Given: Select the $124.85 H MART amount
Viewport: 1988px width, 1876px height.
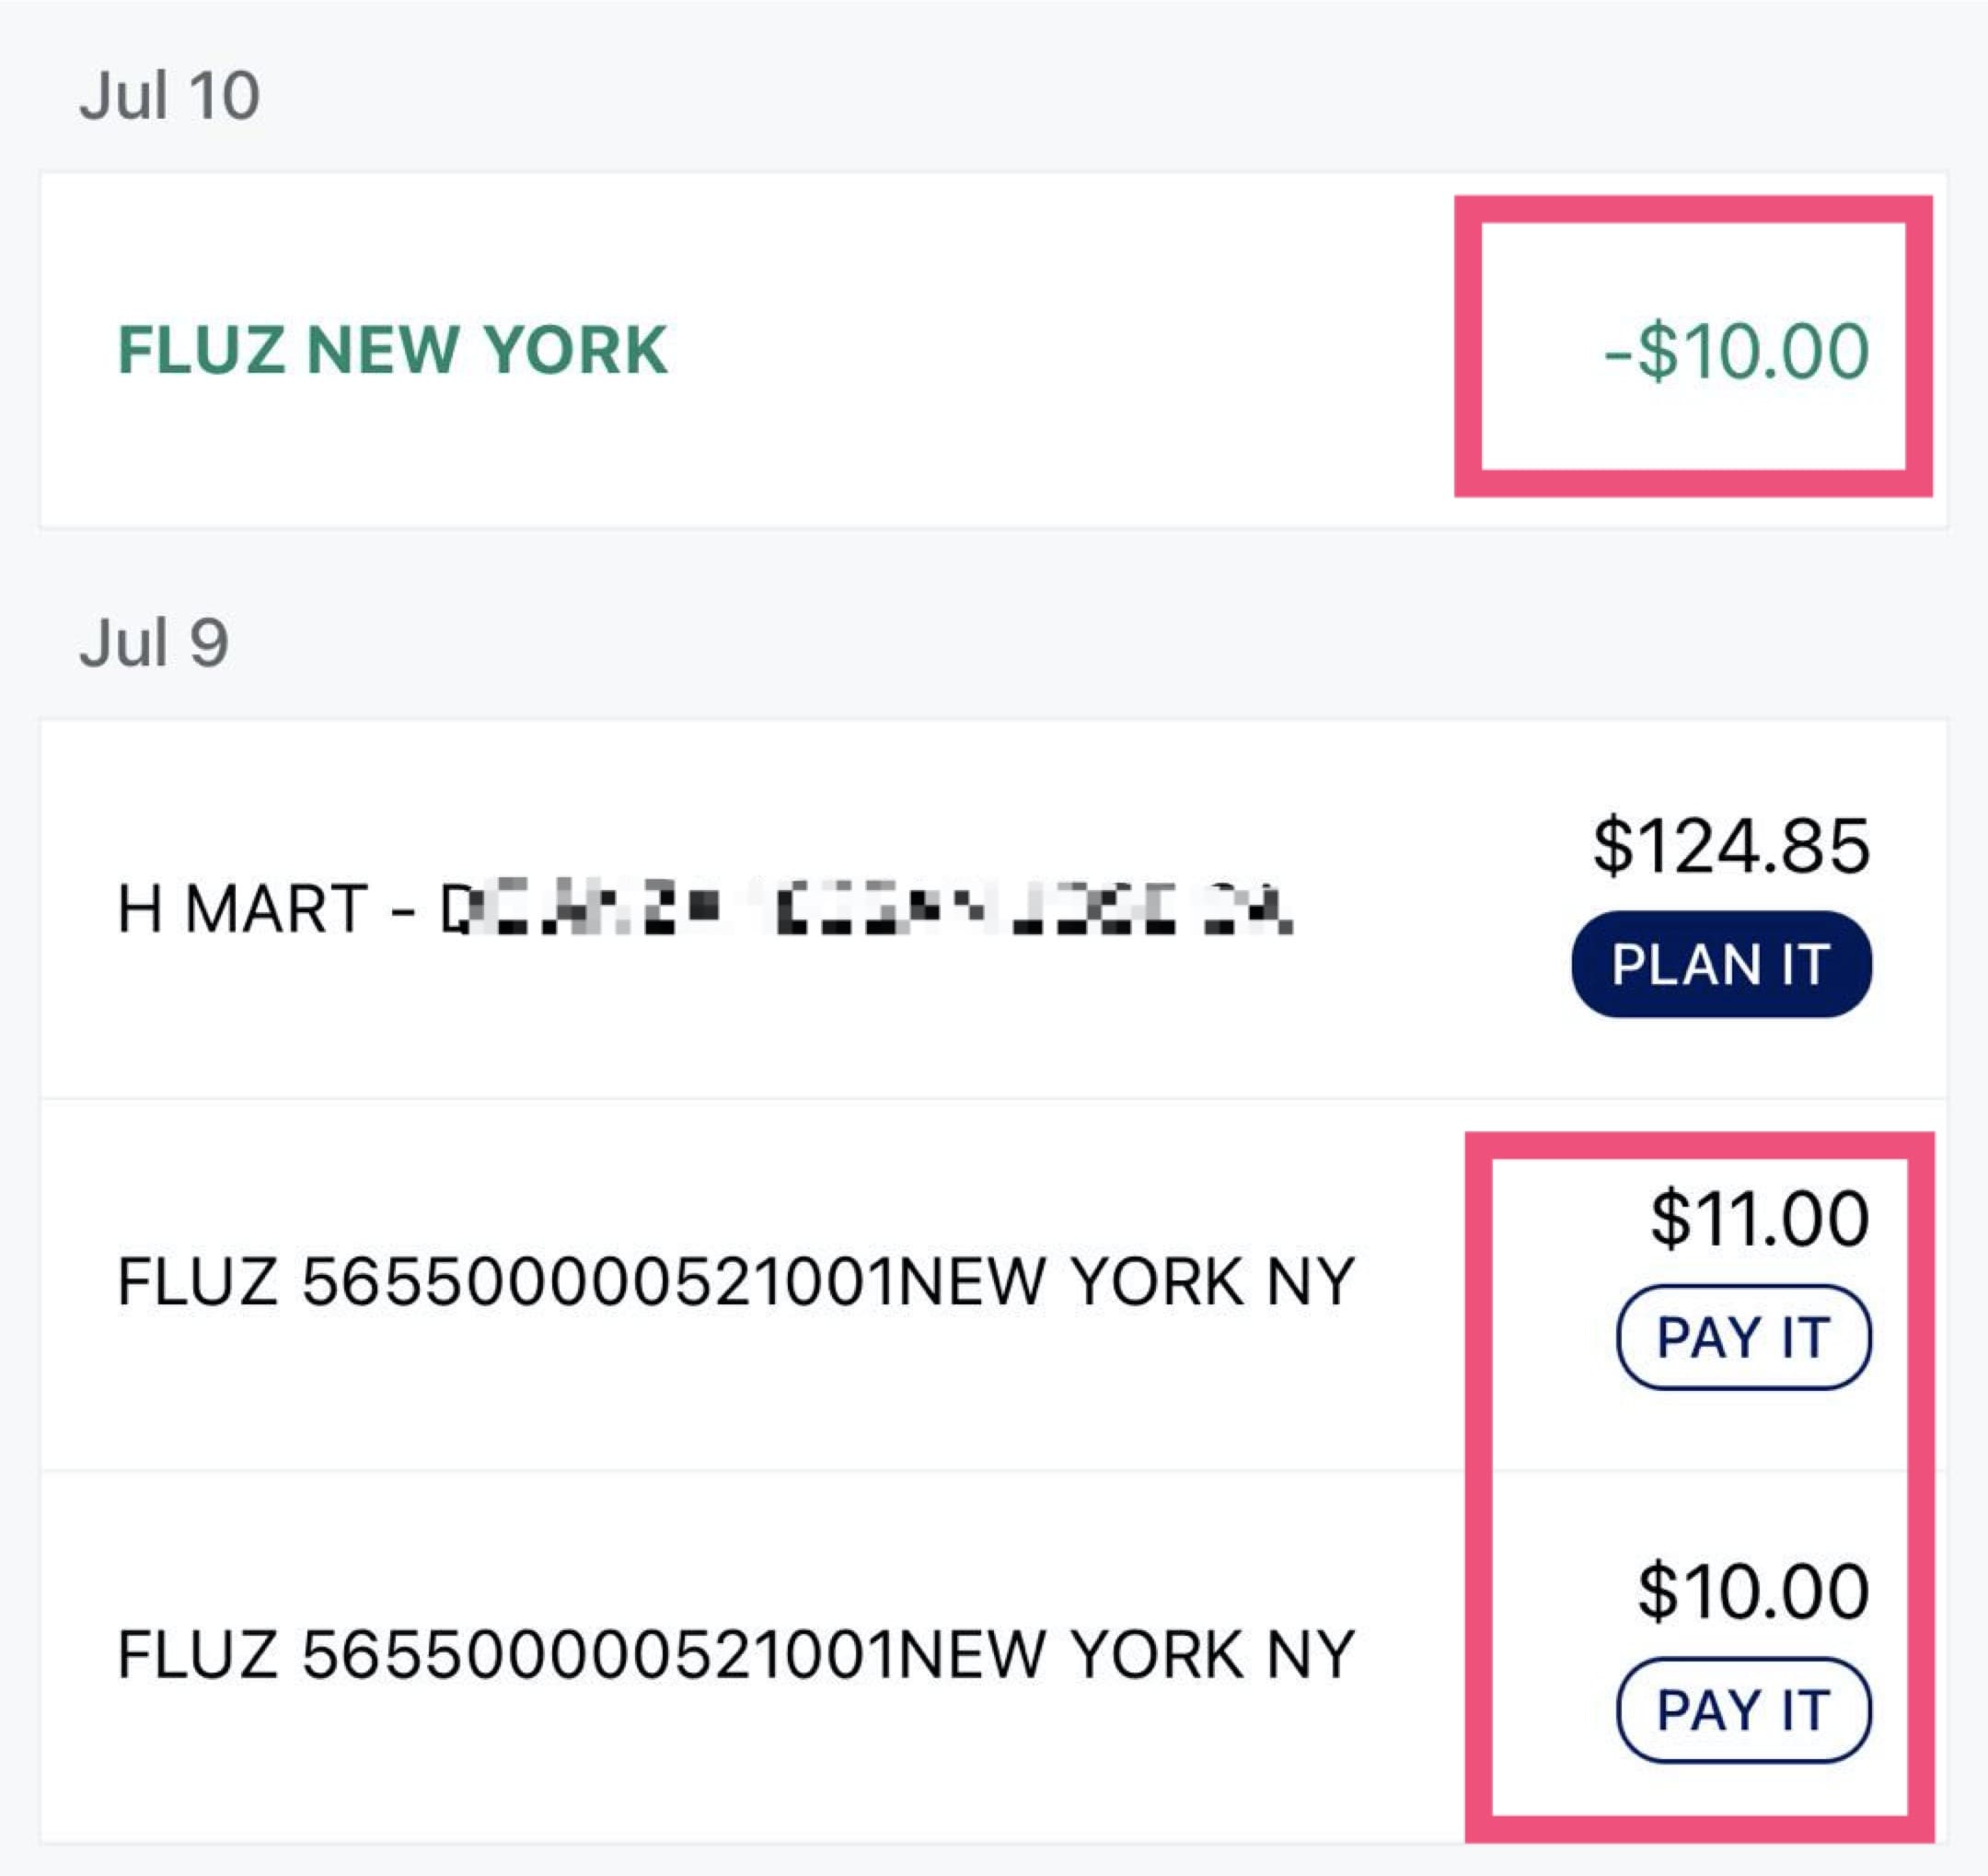Looking at the screenshot, I should click(x=1731, y=845).
